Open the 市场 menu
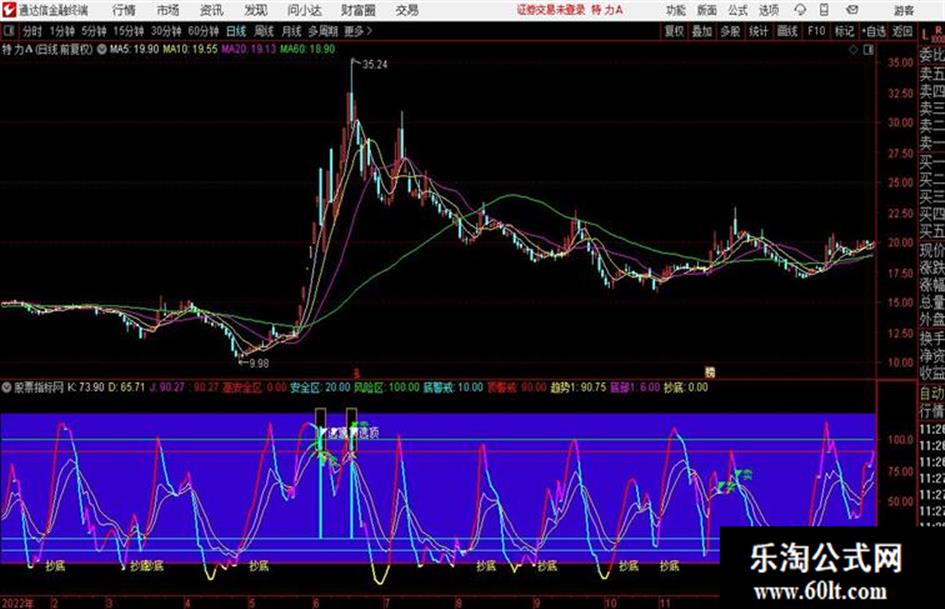The image size is (945, 609). 168,10
